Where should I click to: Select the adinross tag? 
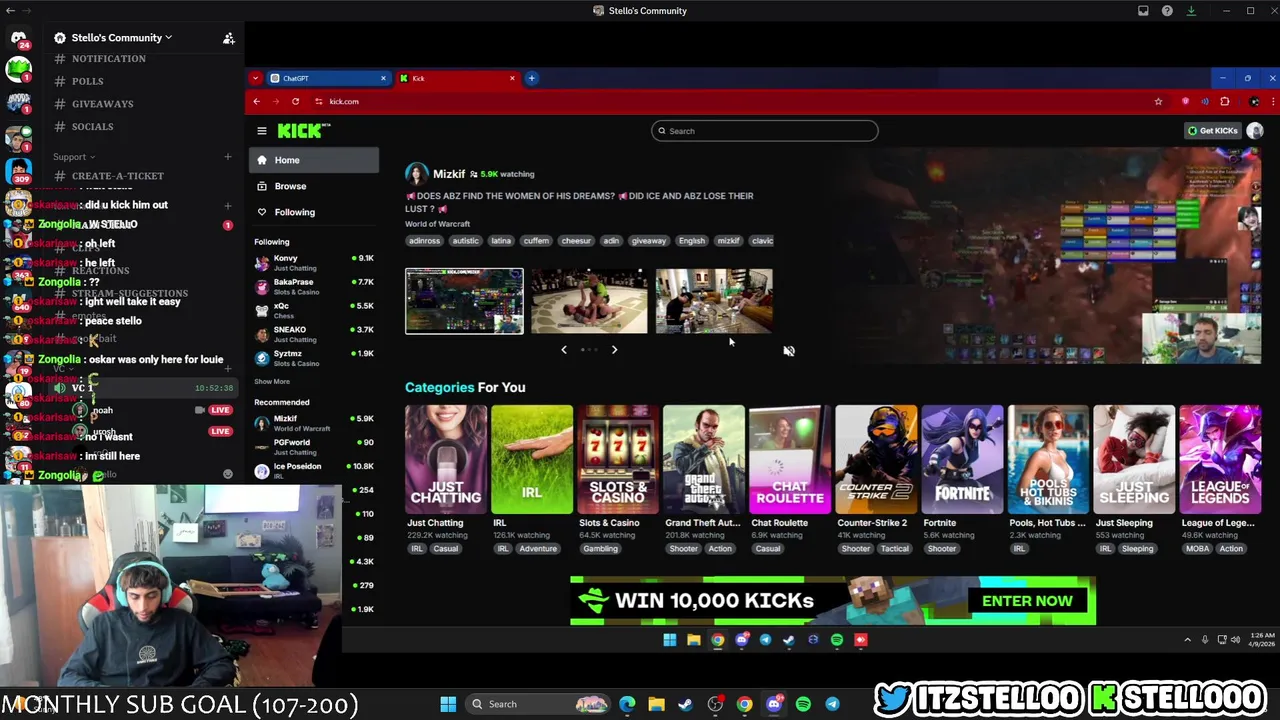424,241
